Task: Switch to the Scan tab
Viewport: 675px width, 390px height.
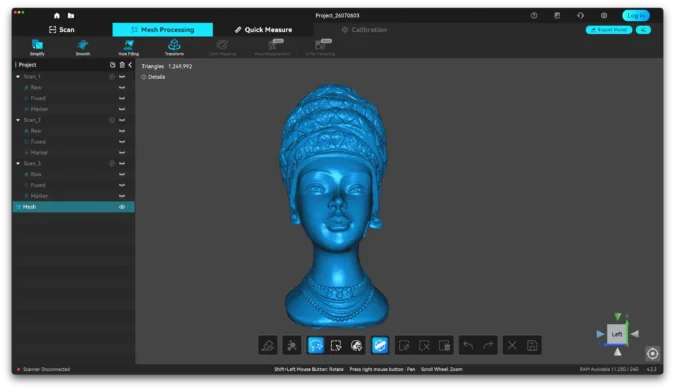Action: [x=62, y=30]
